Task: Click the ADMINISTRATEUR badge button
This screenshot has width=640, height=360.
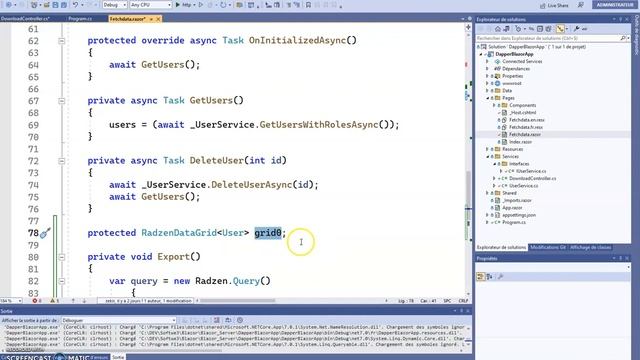Action: (615, 4)
